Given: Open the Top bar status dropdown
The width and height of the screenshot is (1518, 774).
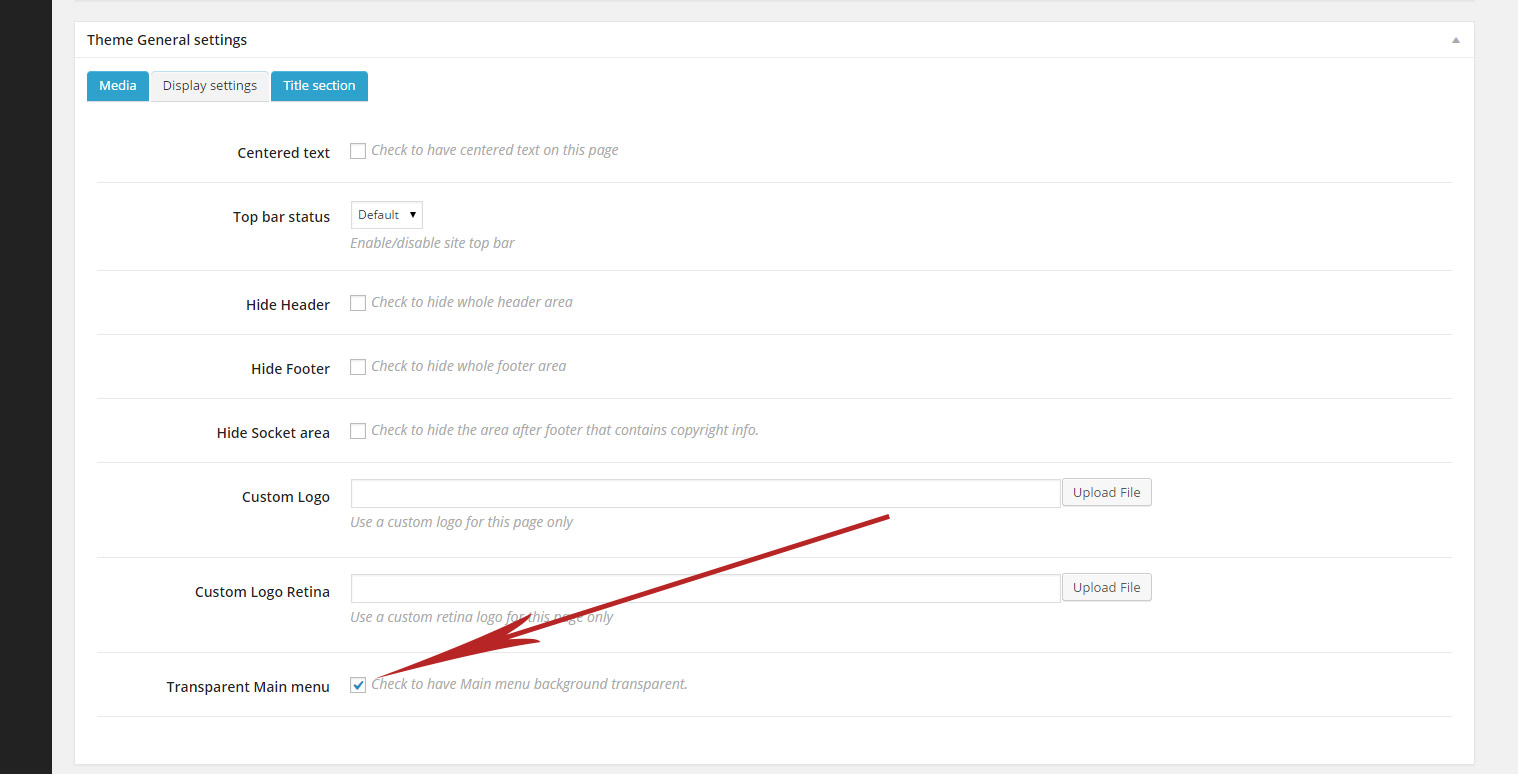Looking at the screenshot, I should coord(387,215).
